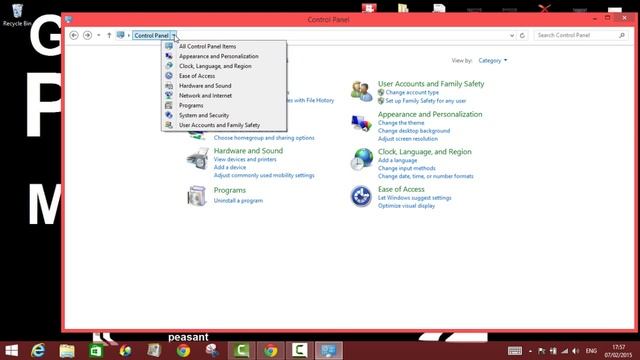Choose Programs in dropdown menu
The width and height of the screenshot is (640, 360).
224,105
